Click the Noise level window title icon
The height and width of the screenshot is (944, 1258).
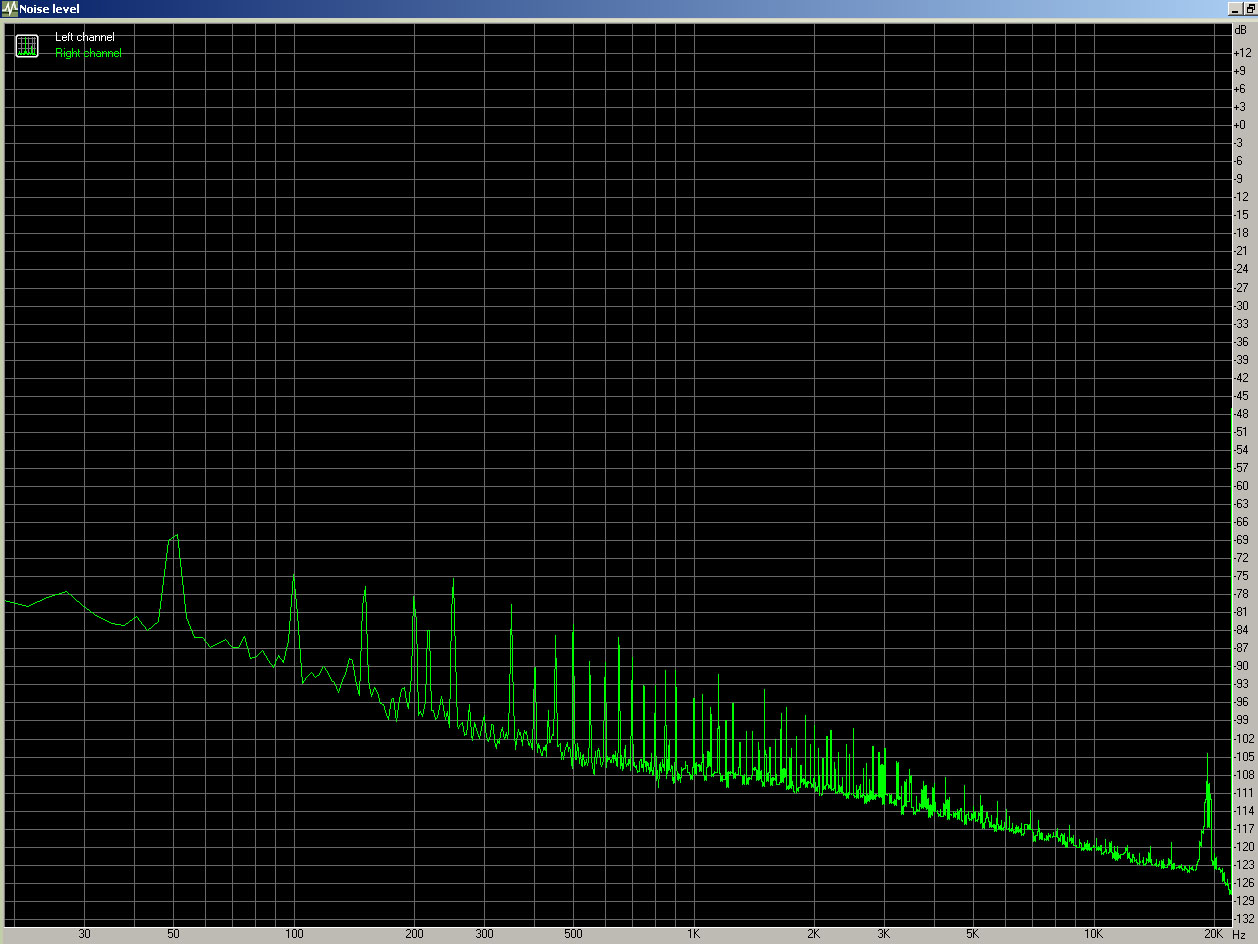[10, 8]
